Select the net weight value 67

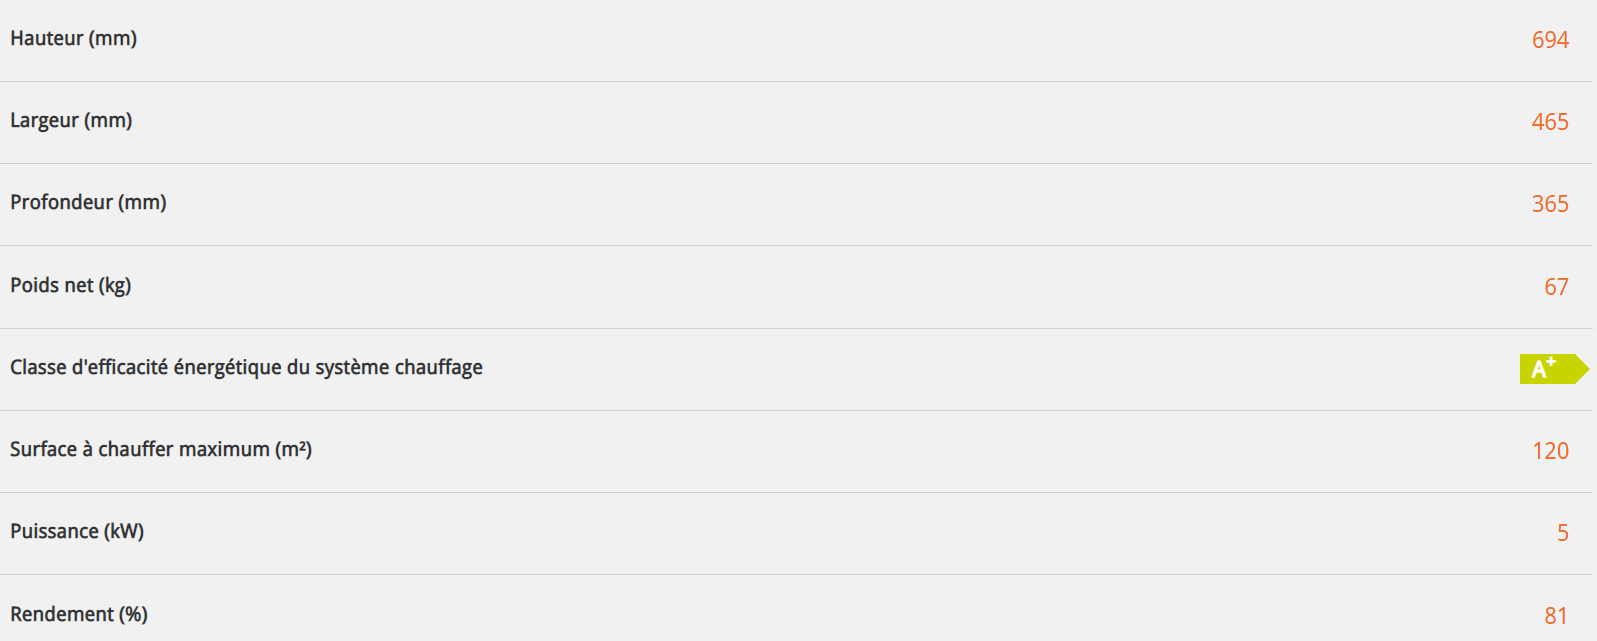click(1556, 287)
